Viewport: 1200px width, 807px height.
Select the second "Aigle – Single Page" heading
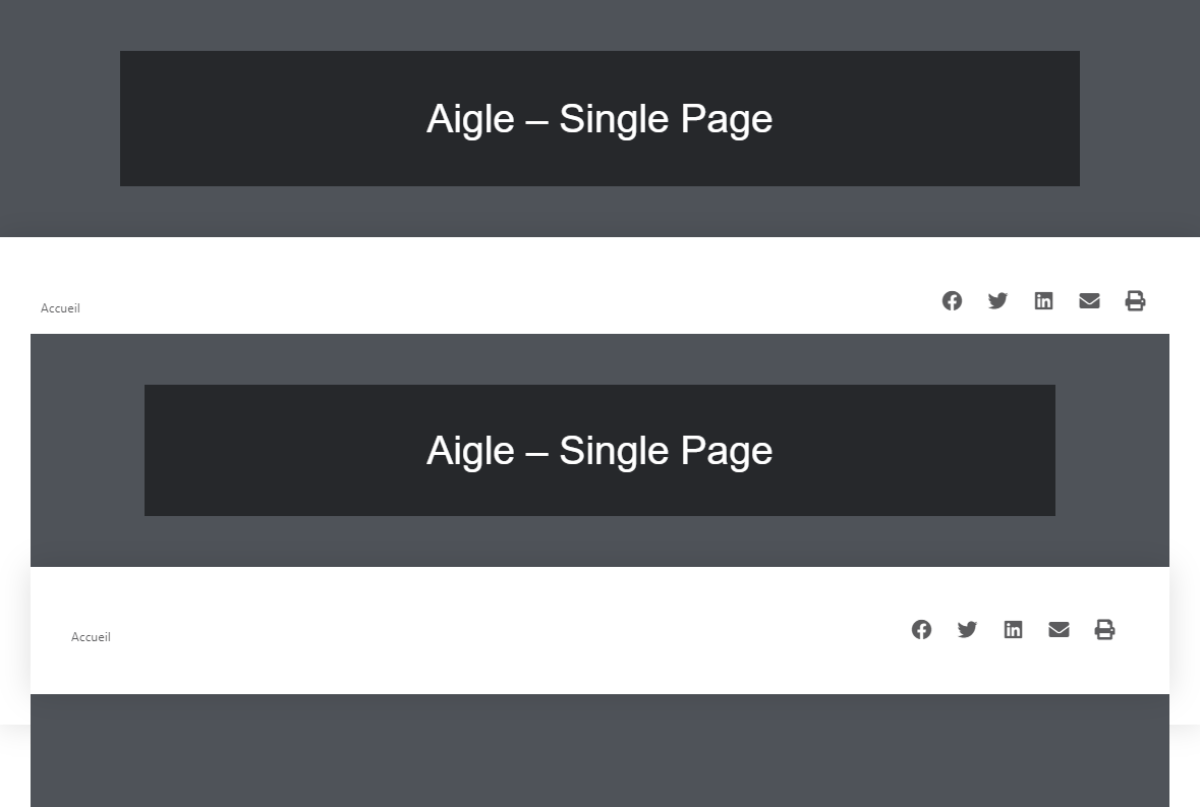[599, 450]
